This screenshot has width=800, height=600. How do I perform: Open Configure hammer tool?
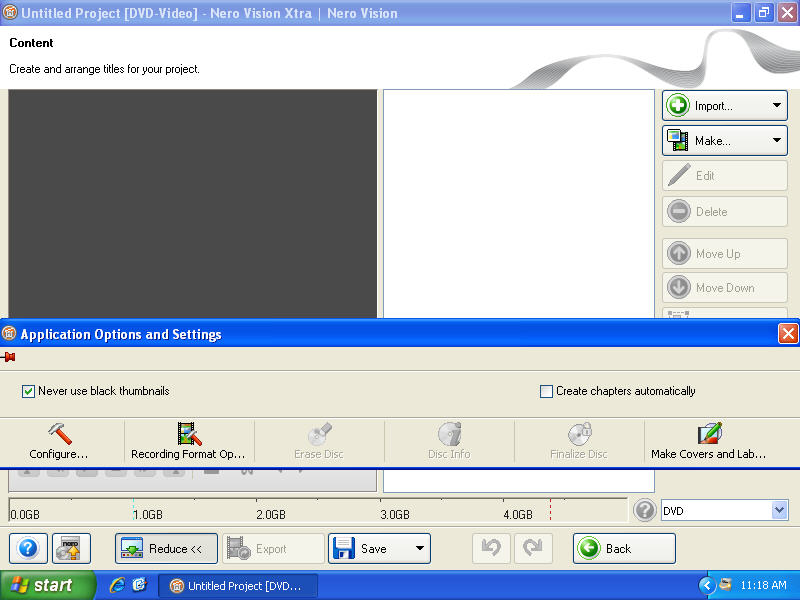click(59, 441)
